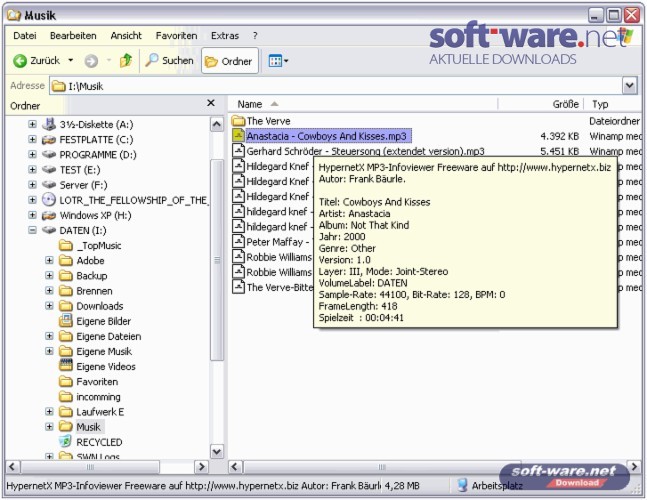The height and width of the screenshot is (500, 647).
Task: Click the I:\Musik address field
Action: 335,86
